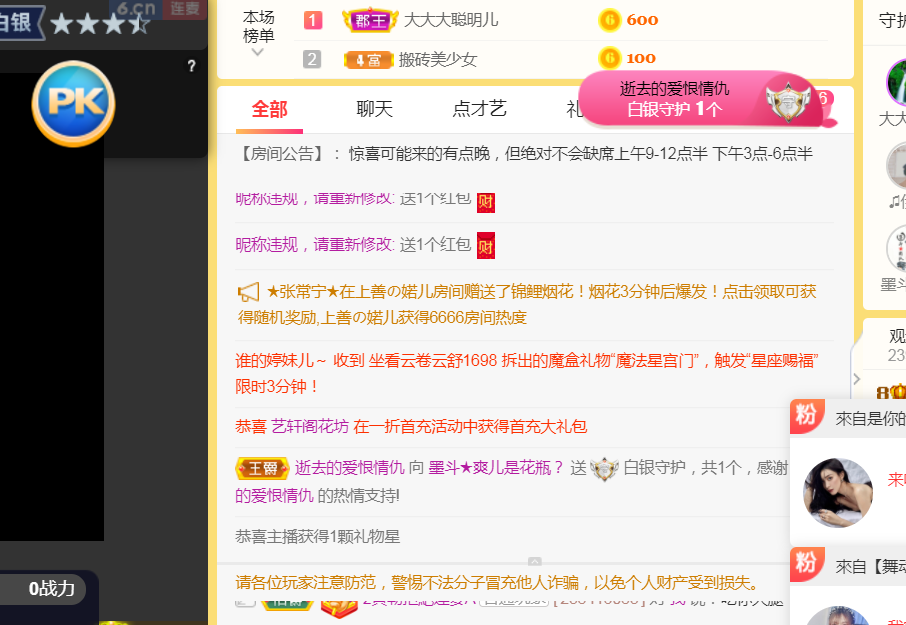Click the 连麦 button in the video corner
Screen dimensions: 906x625
(x=184, y=9)
